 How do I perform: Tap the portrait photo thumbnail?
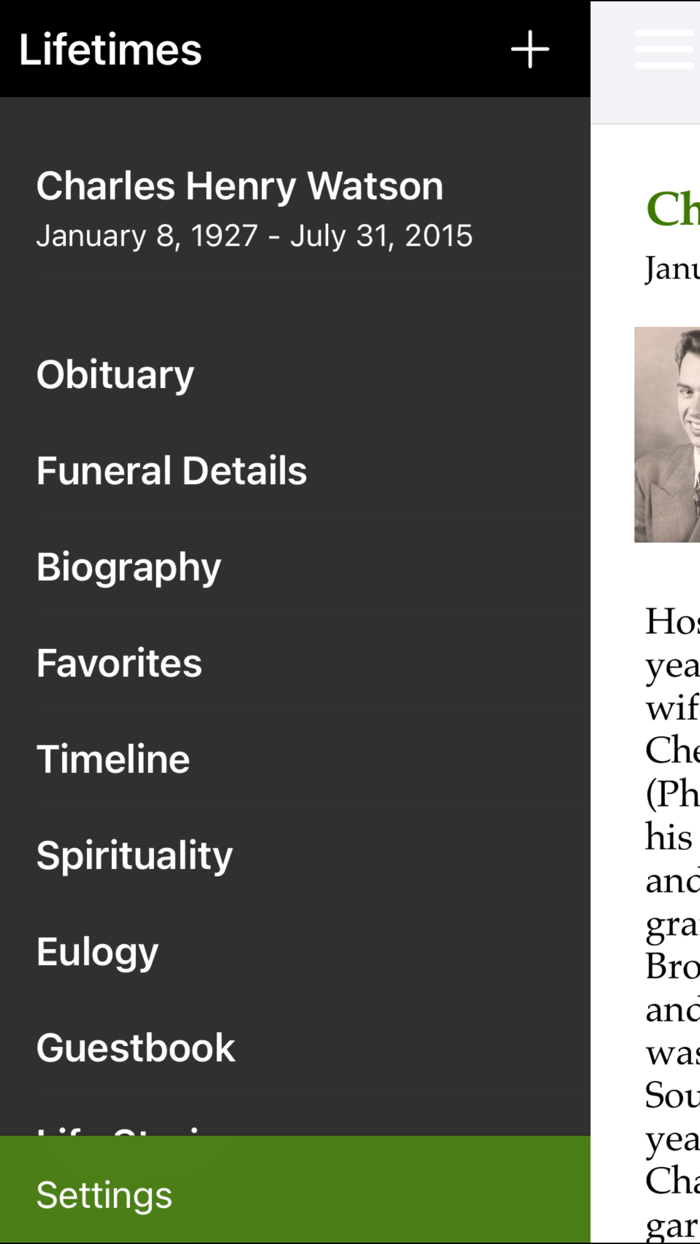point(668,435)
